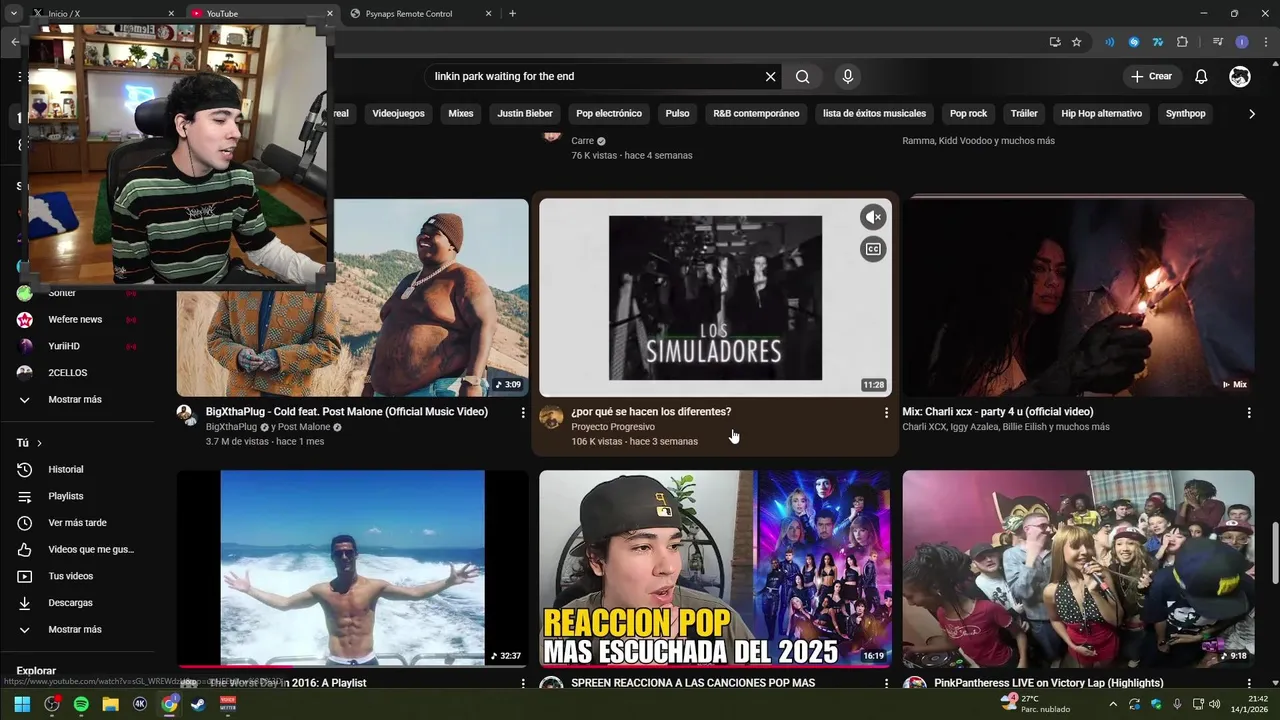Bookmark this page with the star icon

(x=1076, y=42)
